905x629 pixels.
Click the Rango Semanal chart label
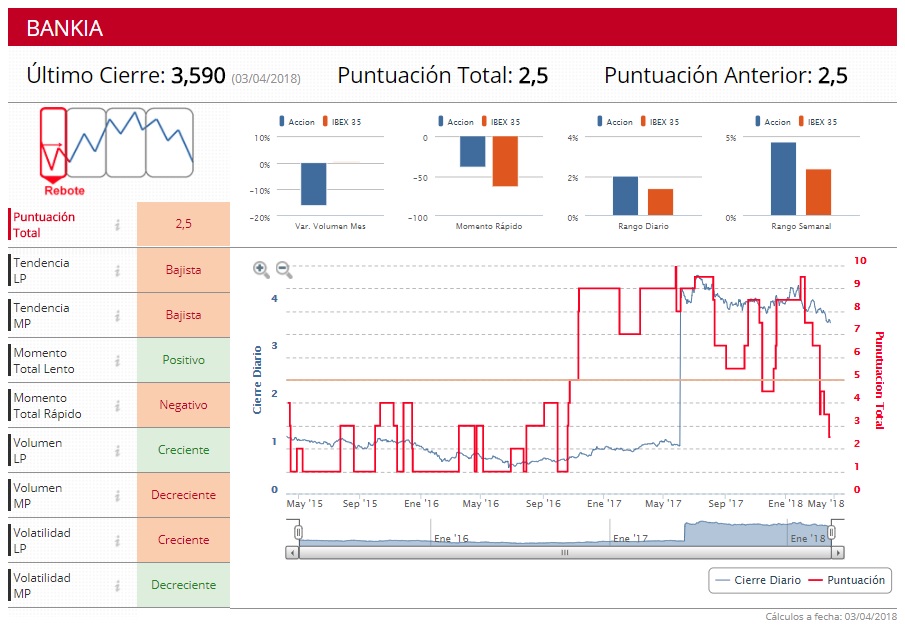tap(801, 226)
